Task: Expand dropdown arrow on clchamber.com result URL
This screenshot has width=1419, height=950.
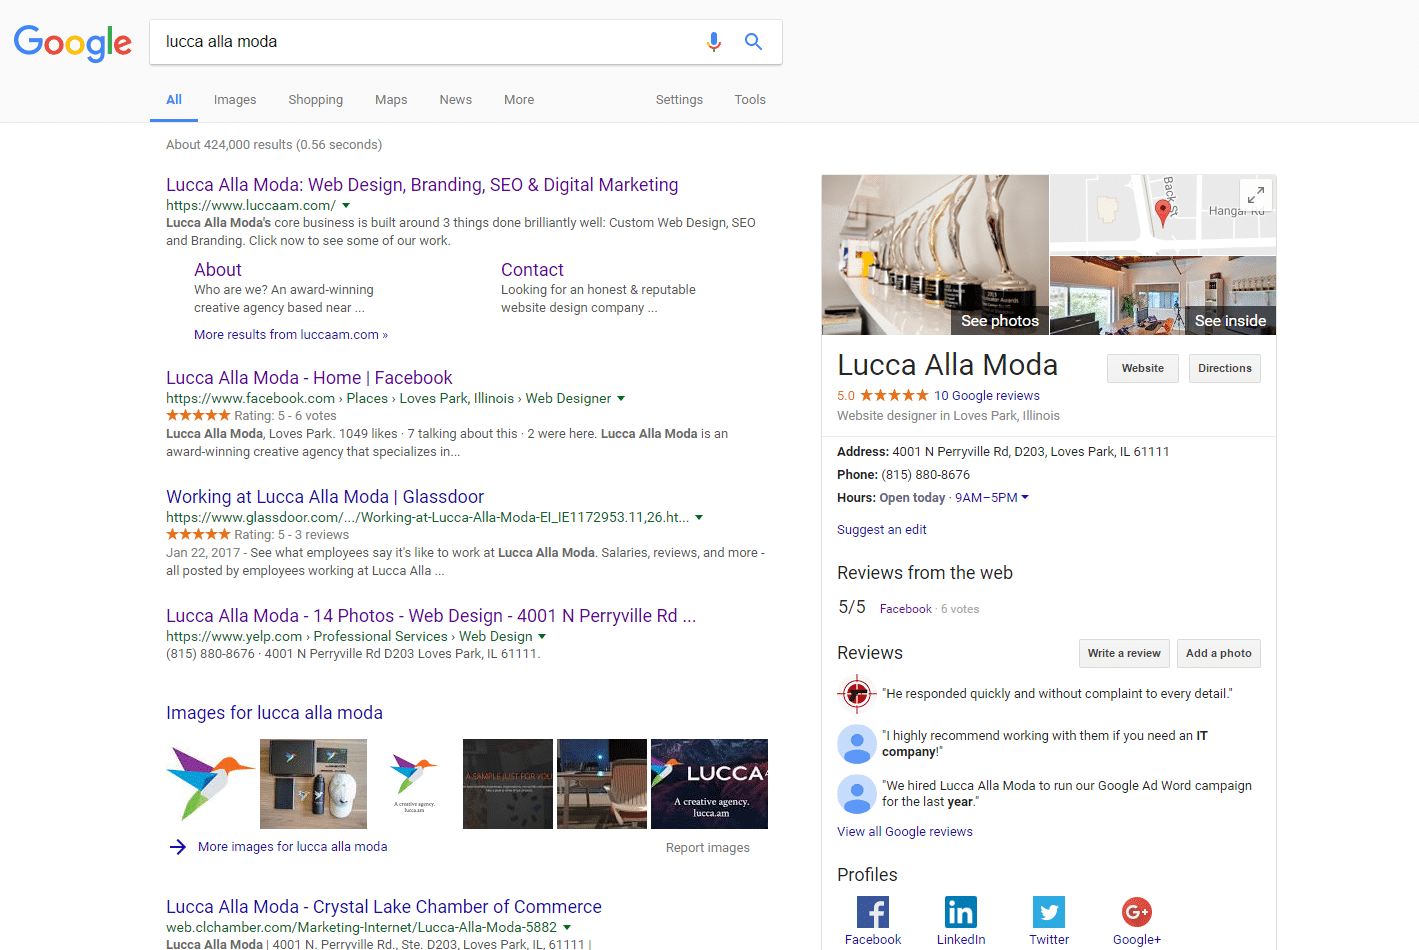Action: click(566, 927)
